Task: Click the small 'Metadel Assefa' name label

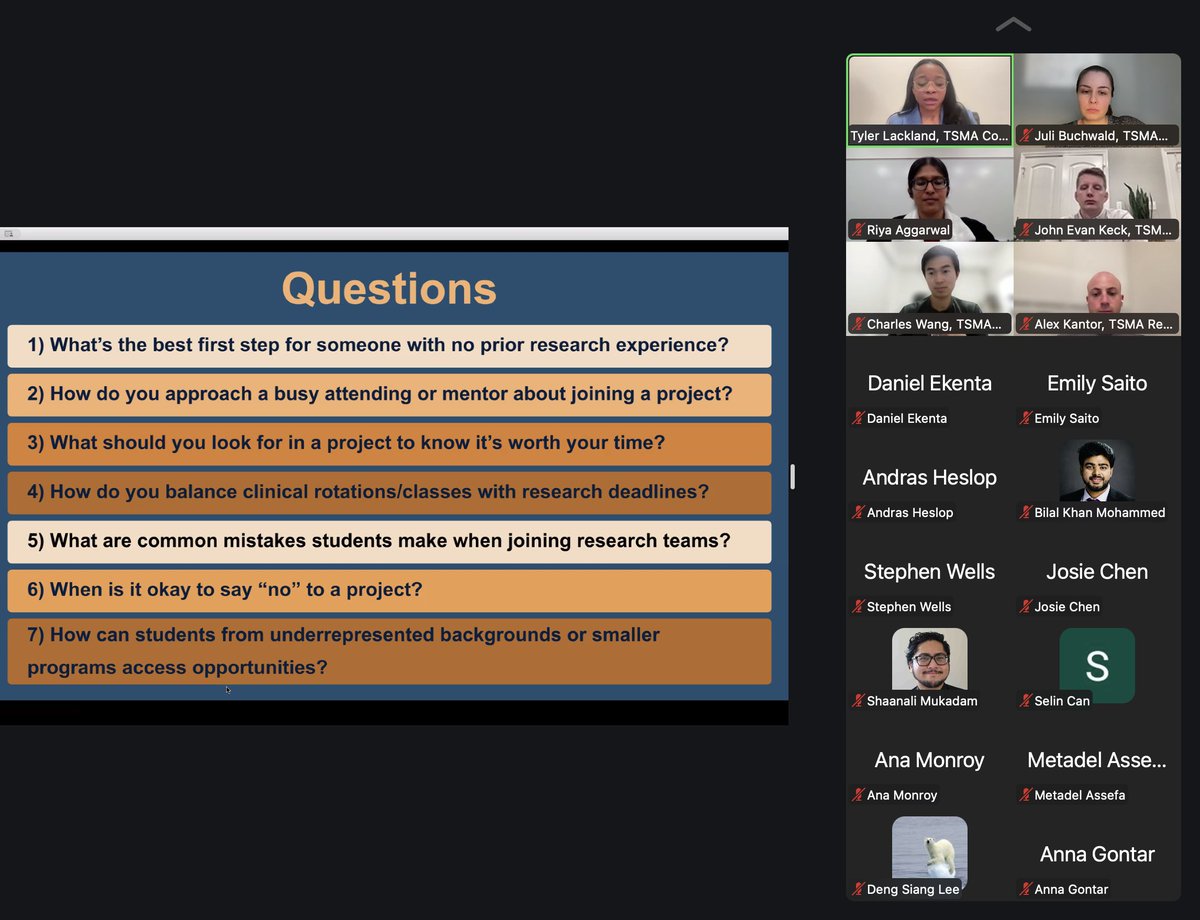Action: click(1080, 795)
